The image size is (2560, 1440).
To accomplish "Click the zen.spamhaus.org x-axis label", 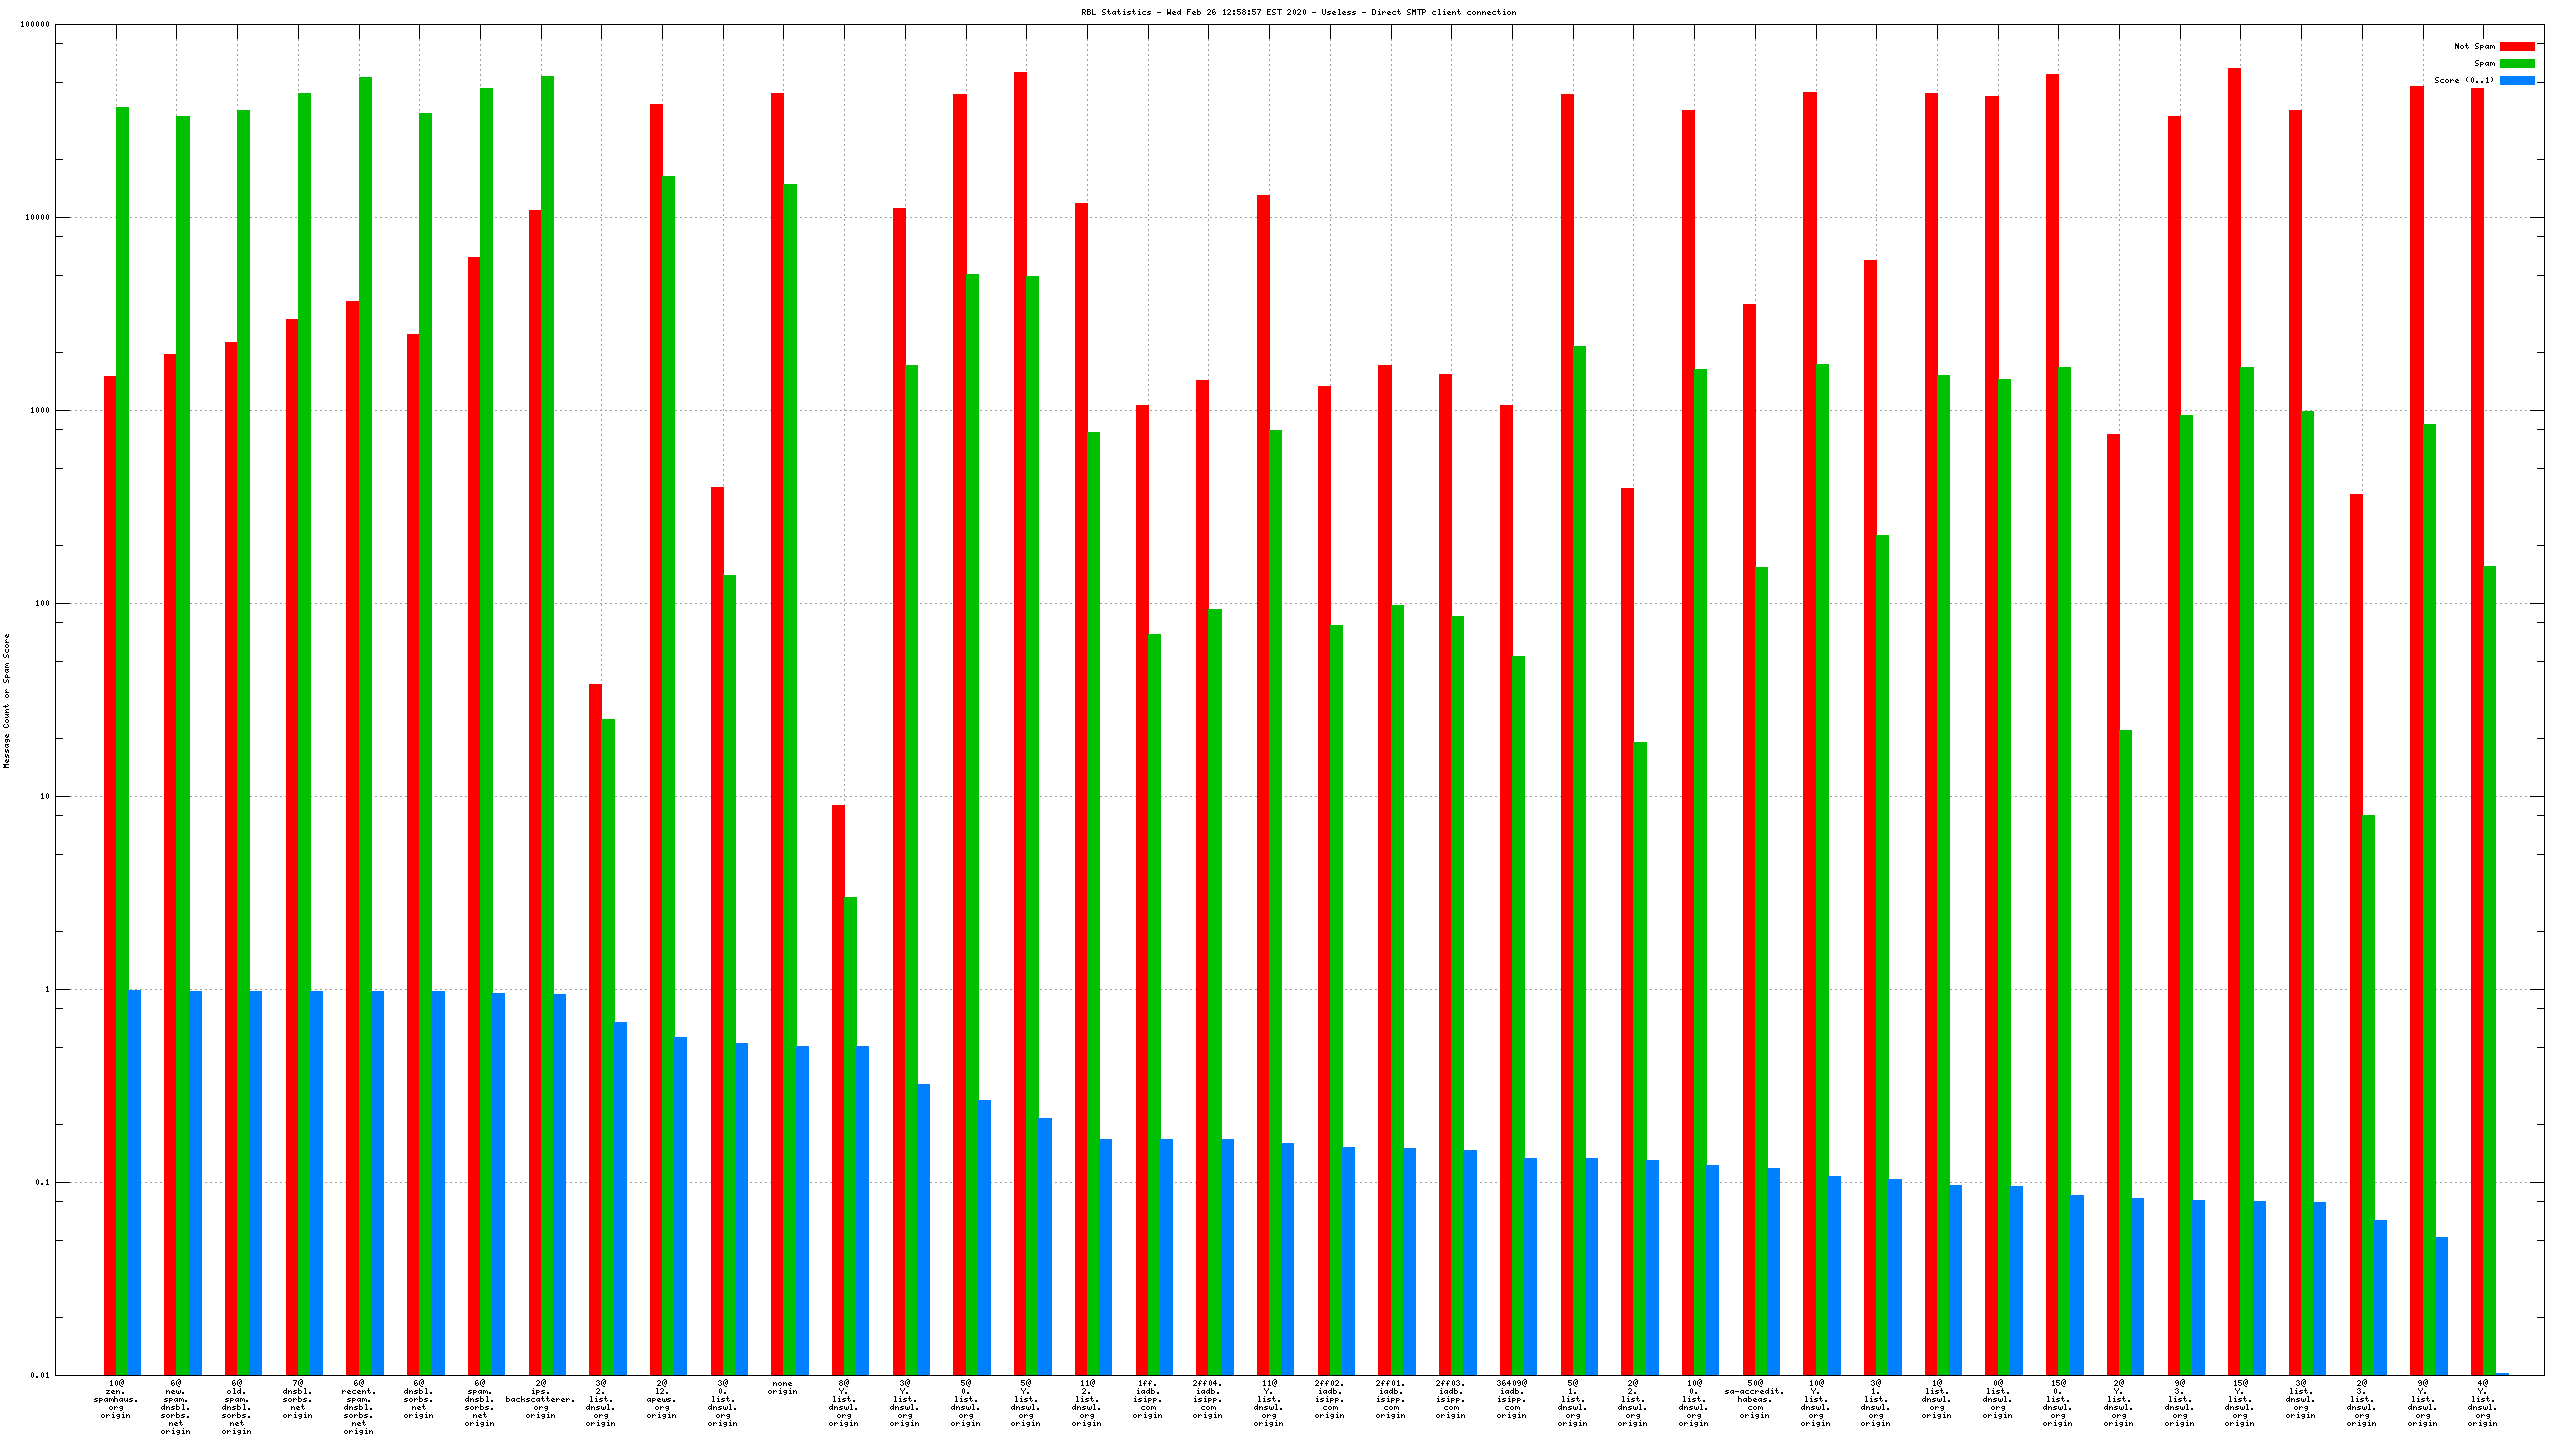I will (116, 1399).
